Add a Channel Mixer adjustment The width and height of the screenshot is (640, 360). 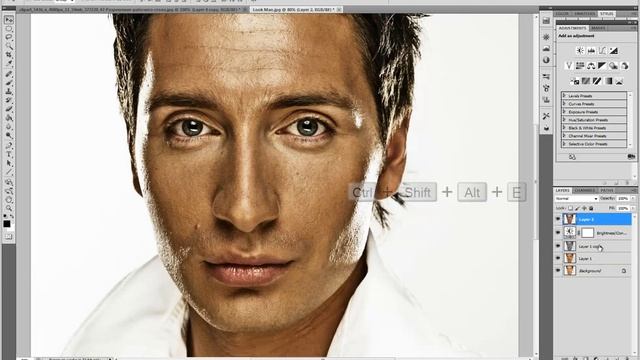tap(624, 66)
